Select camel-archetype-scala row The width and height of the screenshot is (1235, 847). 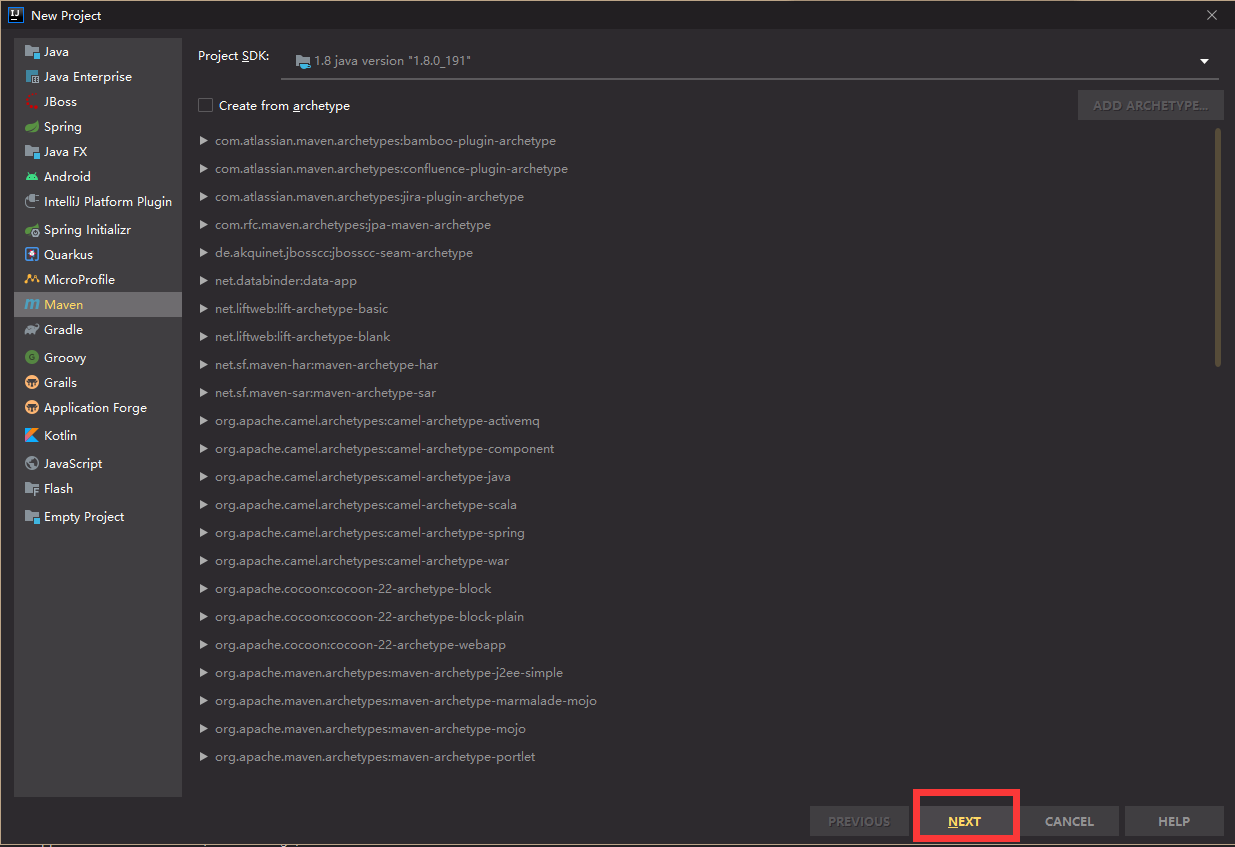coord(706,505)
